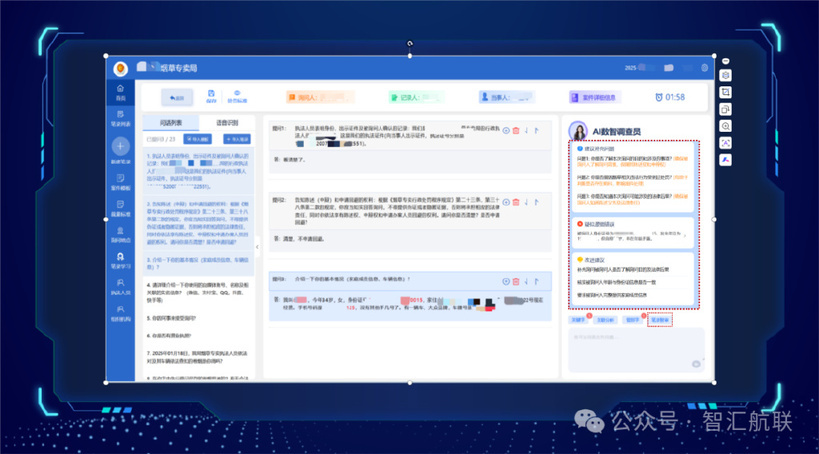The height and width of the screenshot is (454, 819).
Task: Select list item starting '4. 请详细介绍一下'
Action: [x=198, y=293]
